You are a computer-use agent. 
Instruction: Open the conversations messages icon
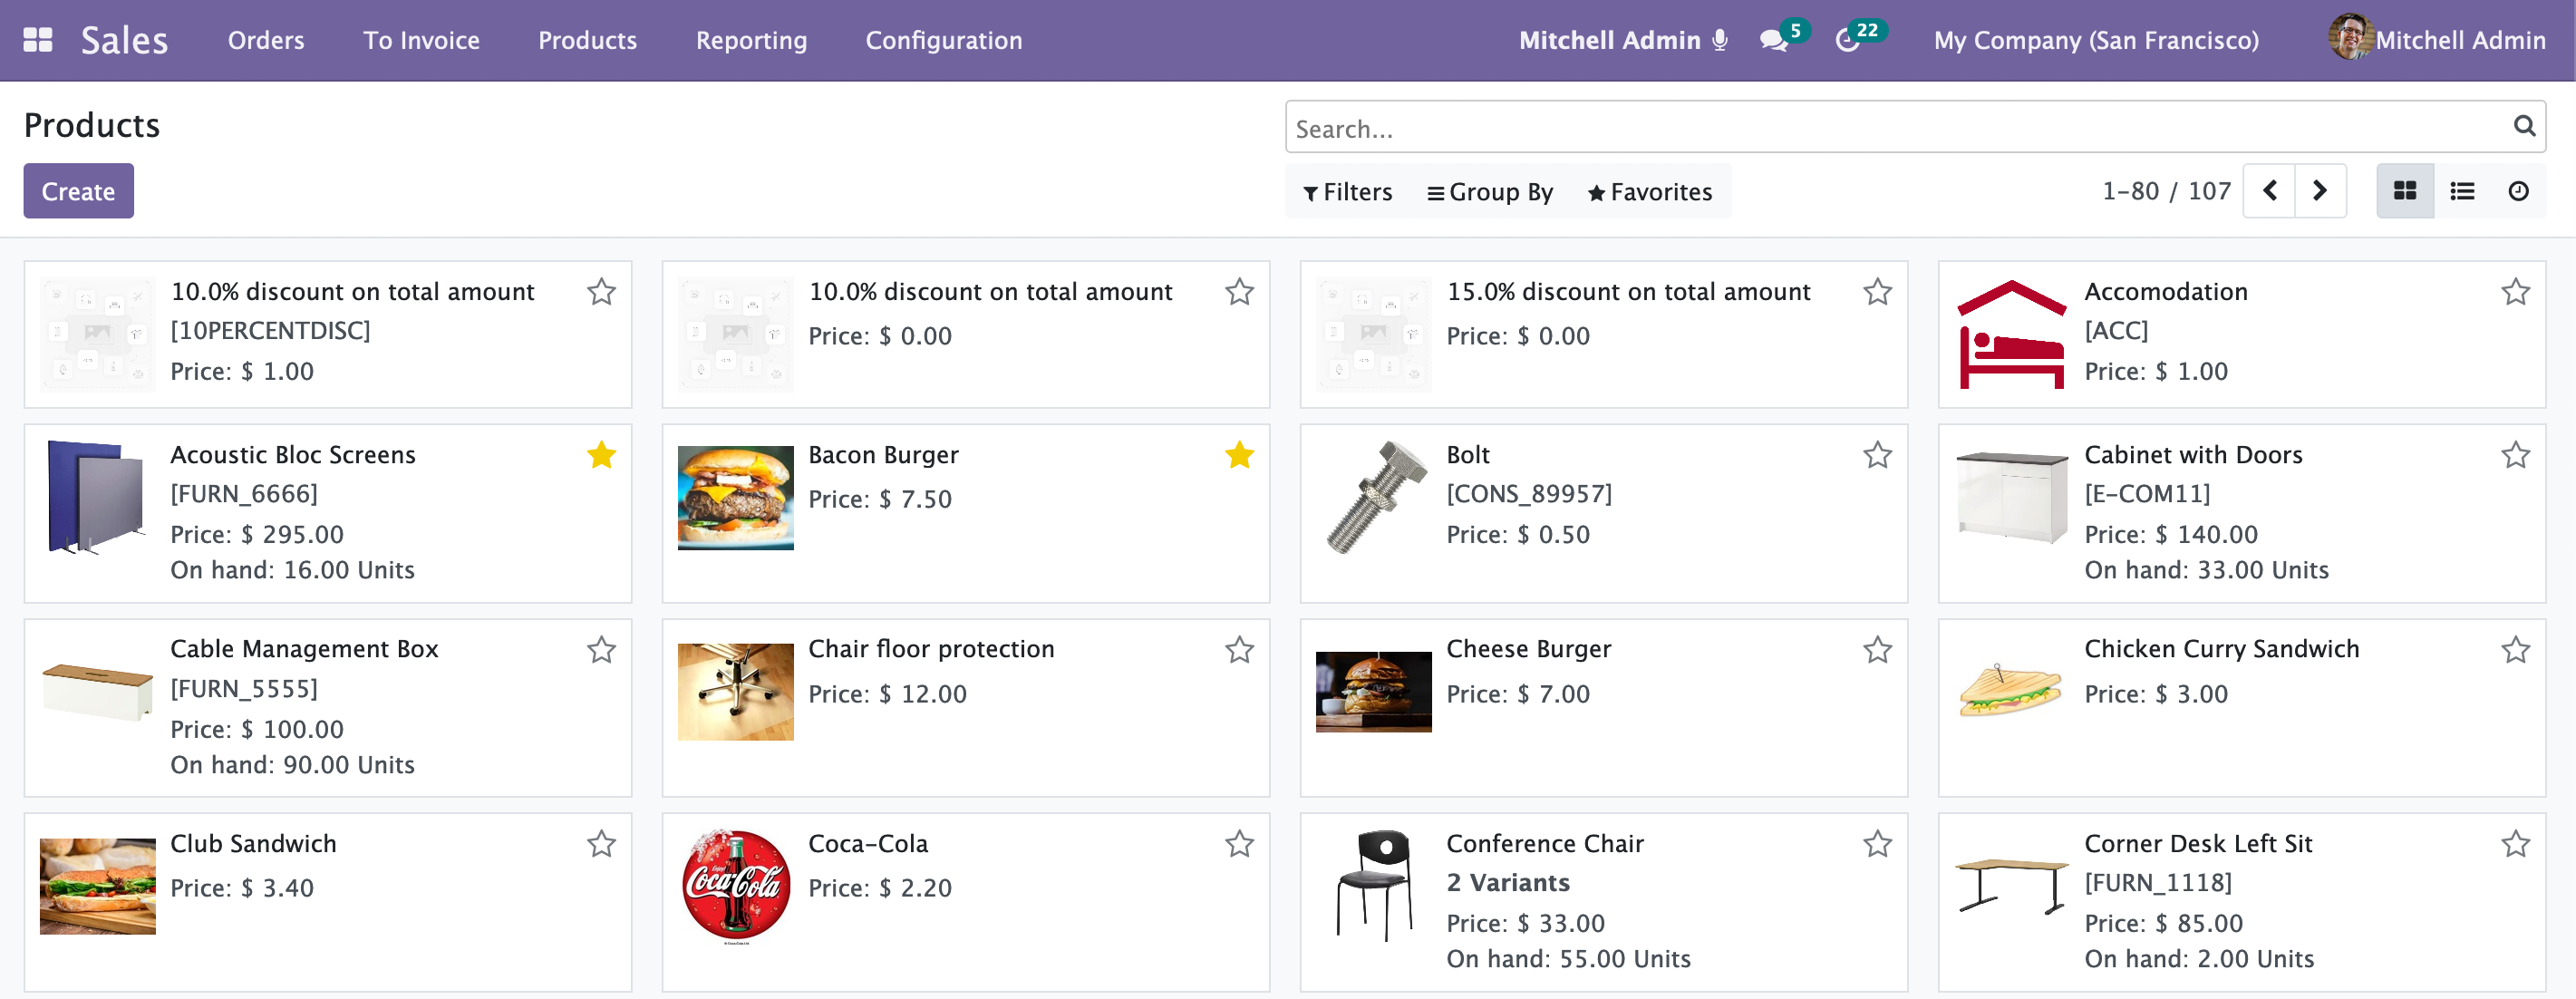pos(1773,41)
